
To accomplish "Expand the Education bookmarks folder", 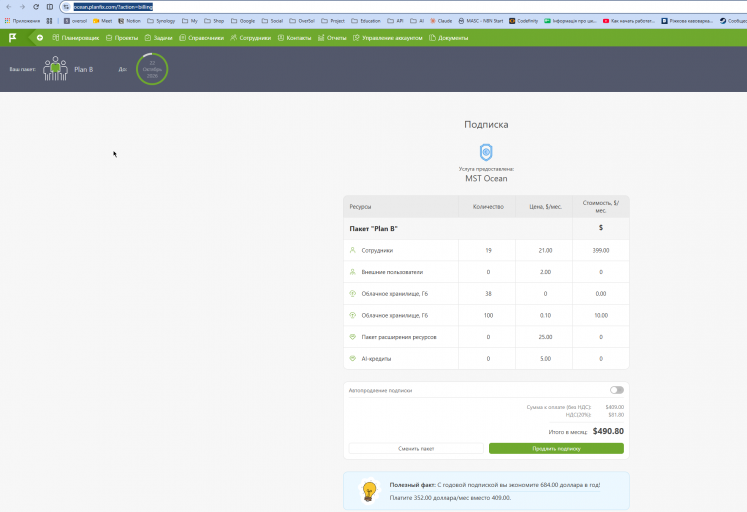I will click(366, 21).
